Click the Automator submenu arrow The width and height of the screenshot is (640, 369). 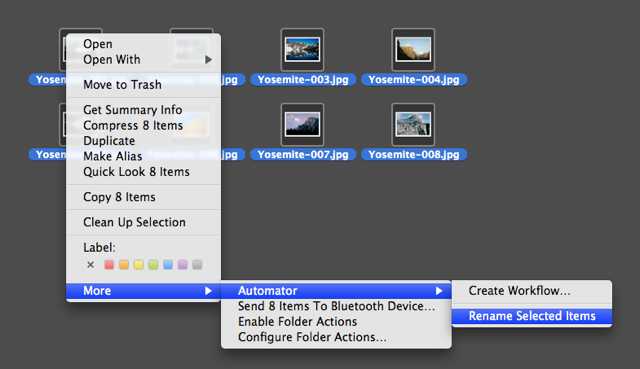click(x=439, y=291)
